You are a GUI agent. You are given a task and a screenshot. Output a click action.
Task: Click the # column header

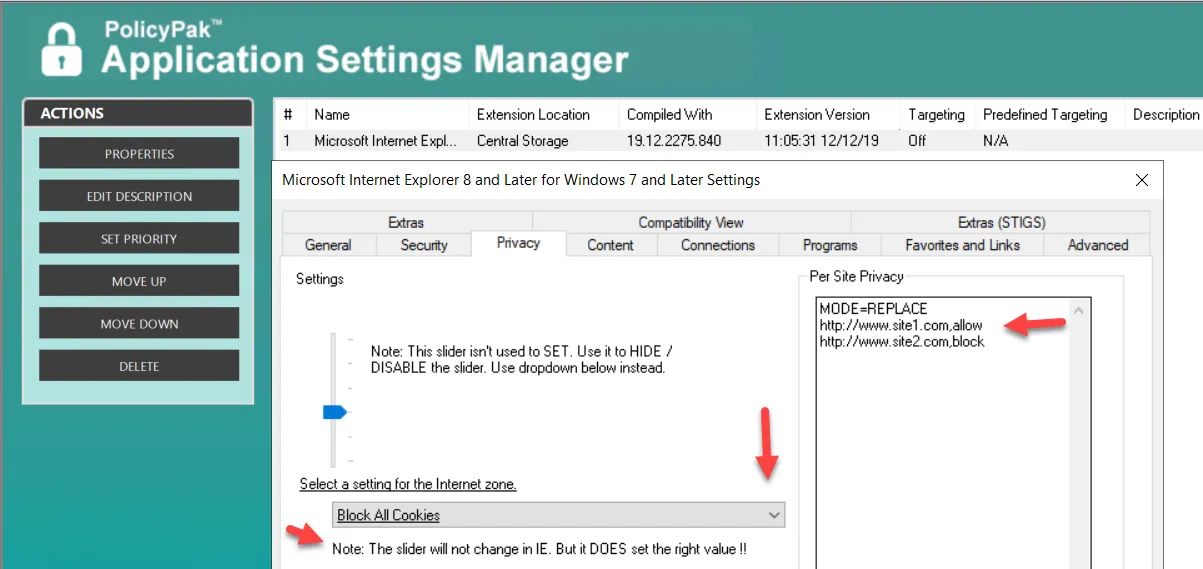click(289, 115)
